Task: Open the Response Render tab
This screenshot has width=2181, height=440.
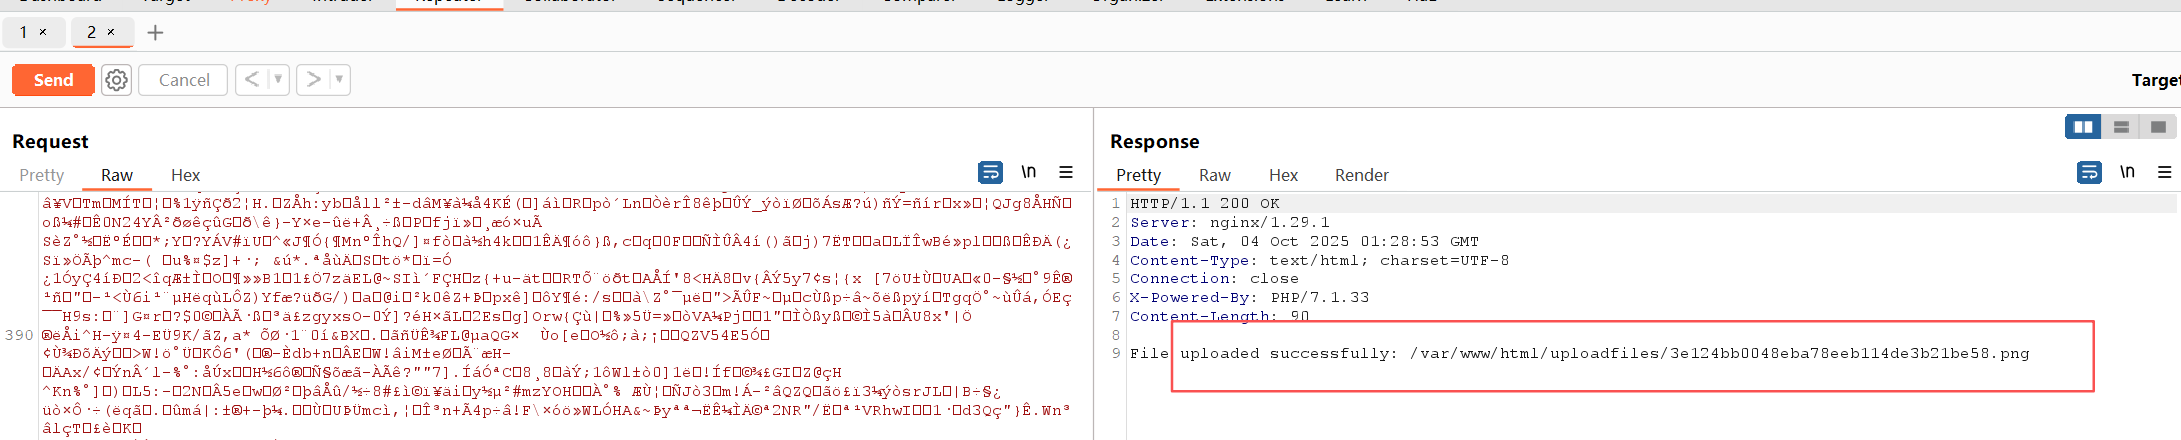Action: tap(1362, 175)
